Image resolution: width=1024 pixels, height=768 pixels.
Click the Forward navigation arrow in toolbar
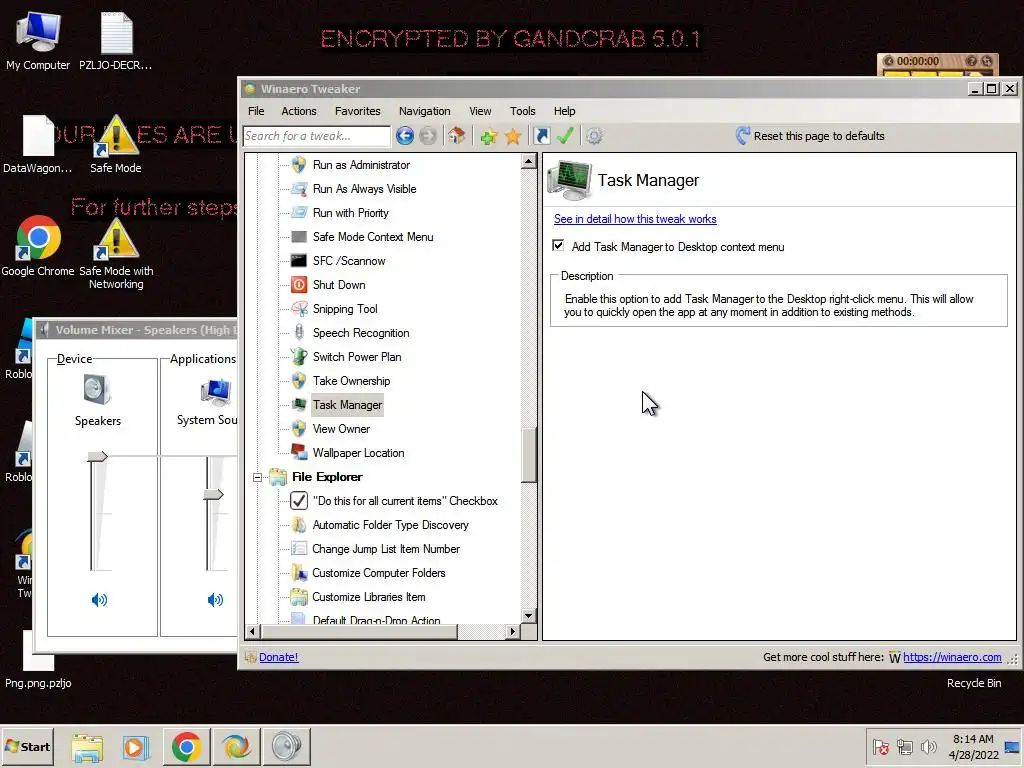(428, 136)
